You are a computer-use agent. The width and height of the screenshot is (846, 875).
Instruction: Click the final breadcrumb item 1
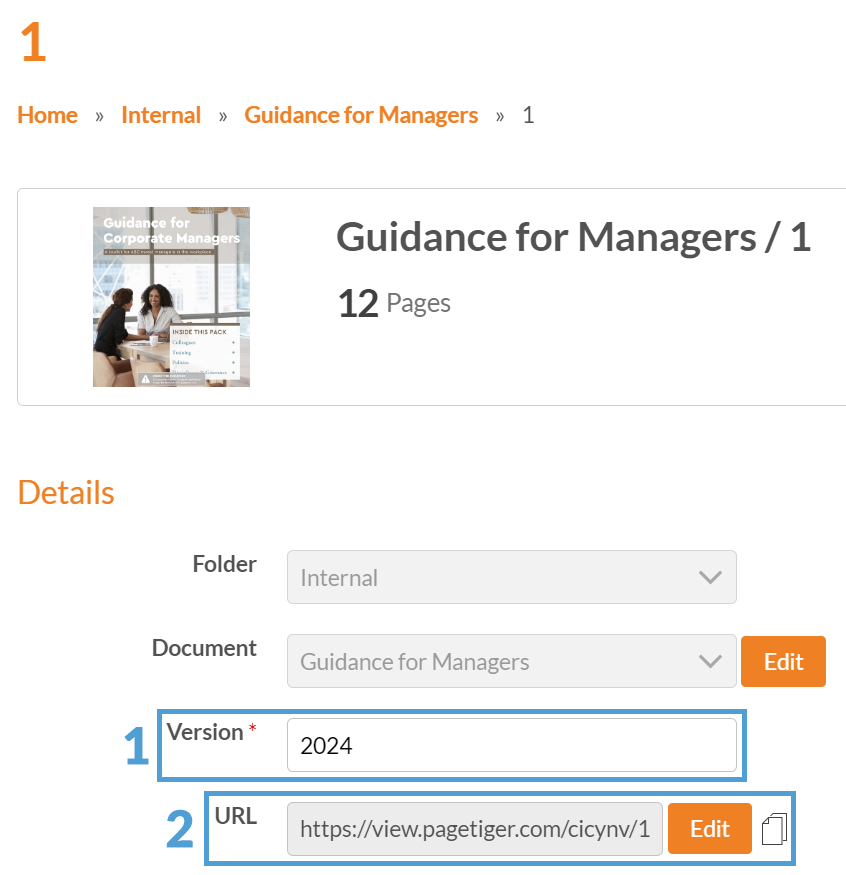click(x=528, y=115)
